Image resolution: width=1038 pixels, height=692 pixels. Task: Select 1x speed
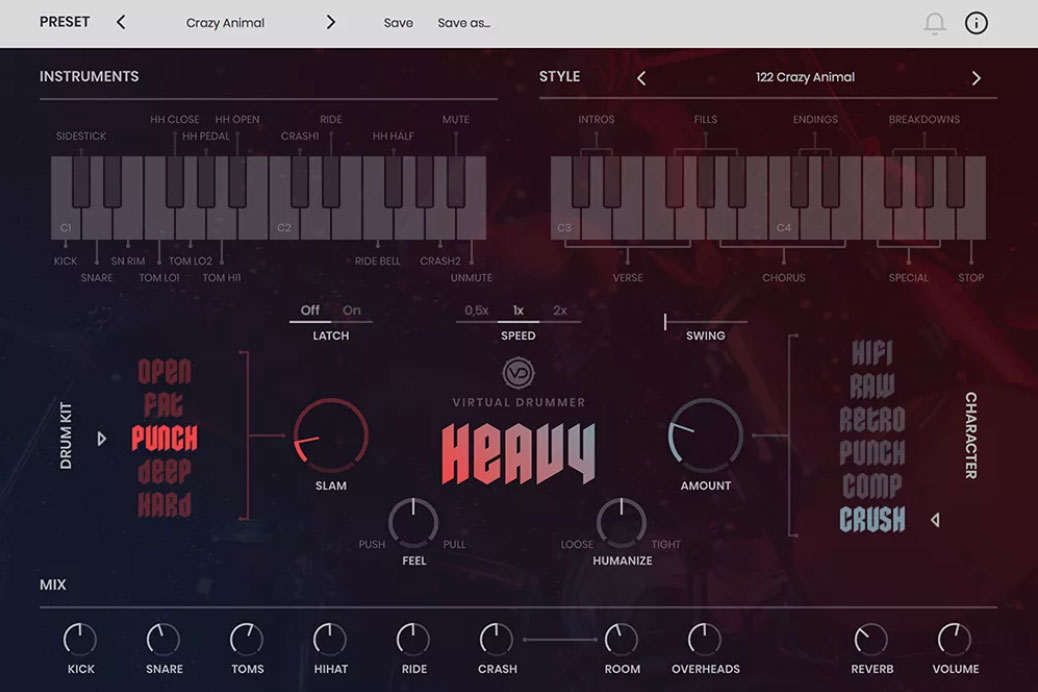(518, 310)
